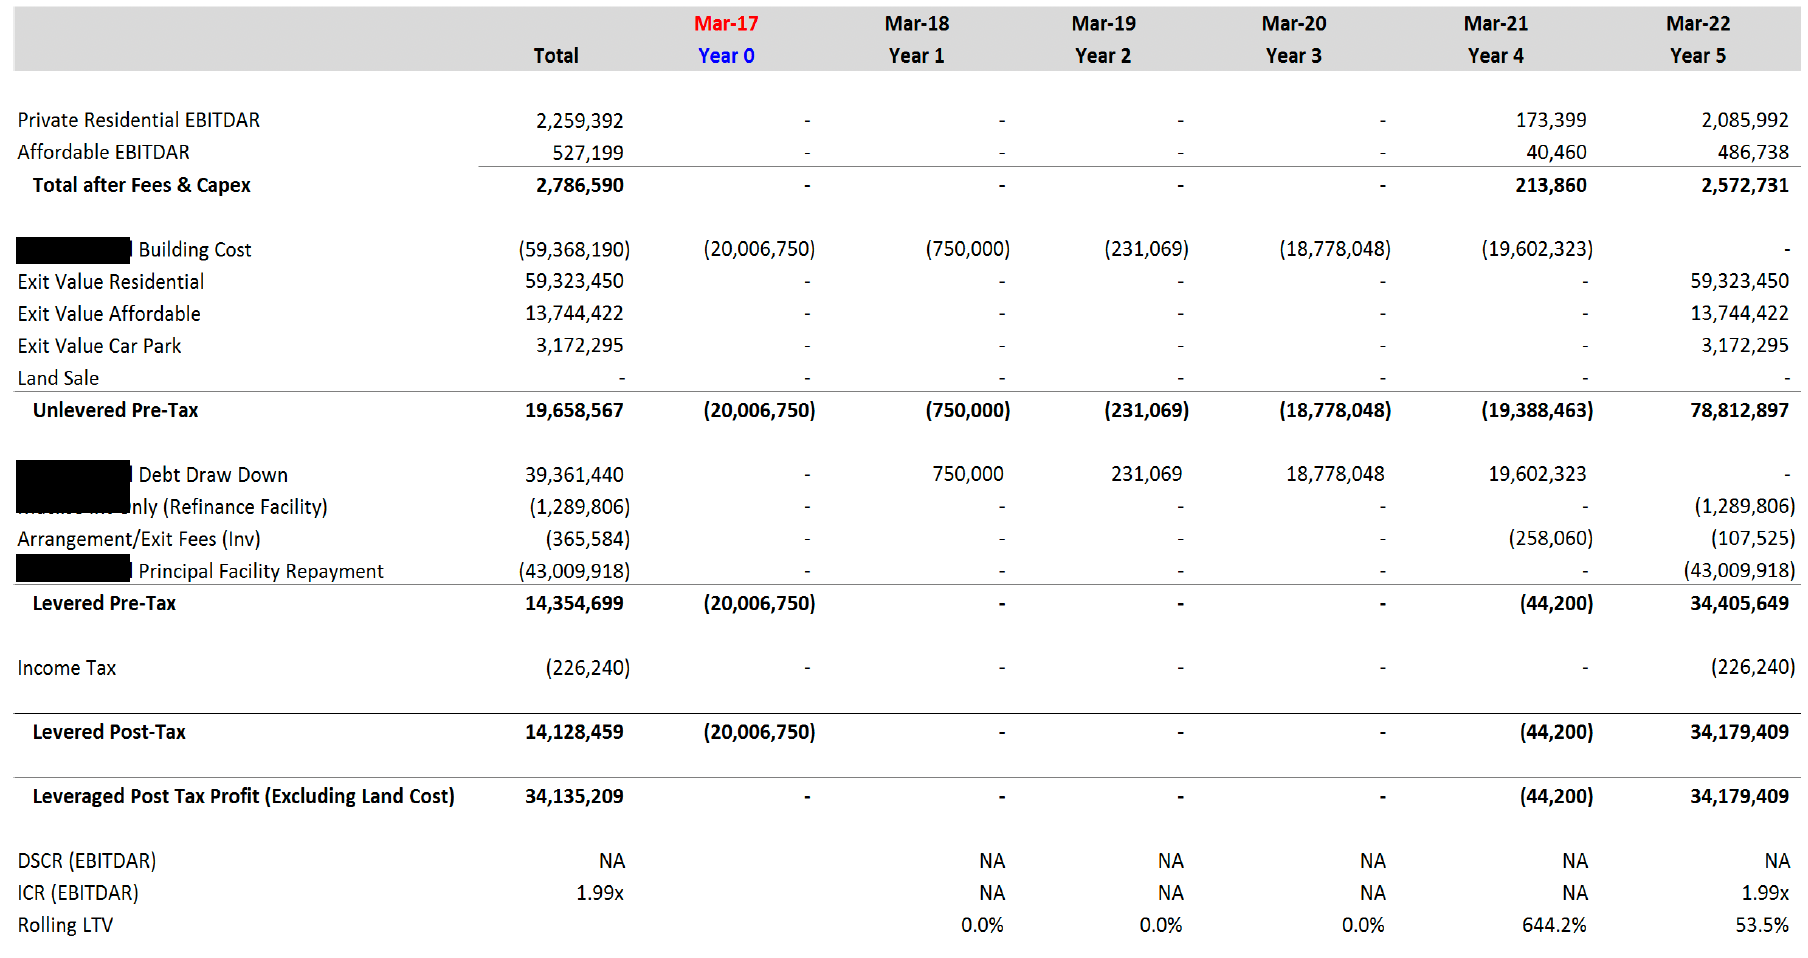Screen dimensions: 1808x958
Task: Click the Levered Post-Tax row label
Action: (x=109, y=732)
